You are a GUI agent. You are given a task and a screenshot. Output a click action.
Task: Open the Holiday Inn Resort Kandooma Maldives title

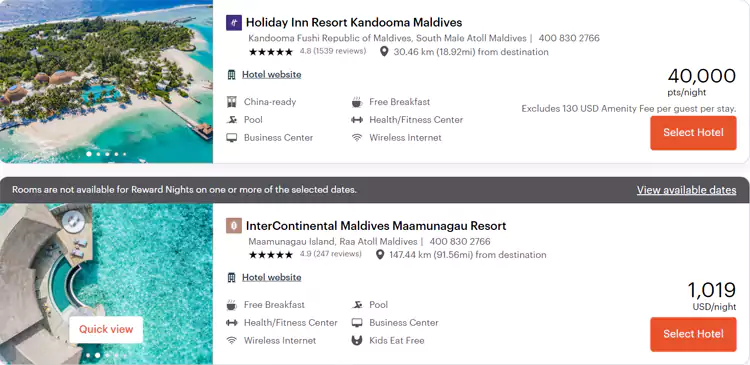(x=353, y=22)
